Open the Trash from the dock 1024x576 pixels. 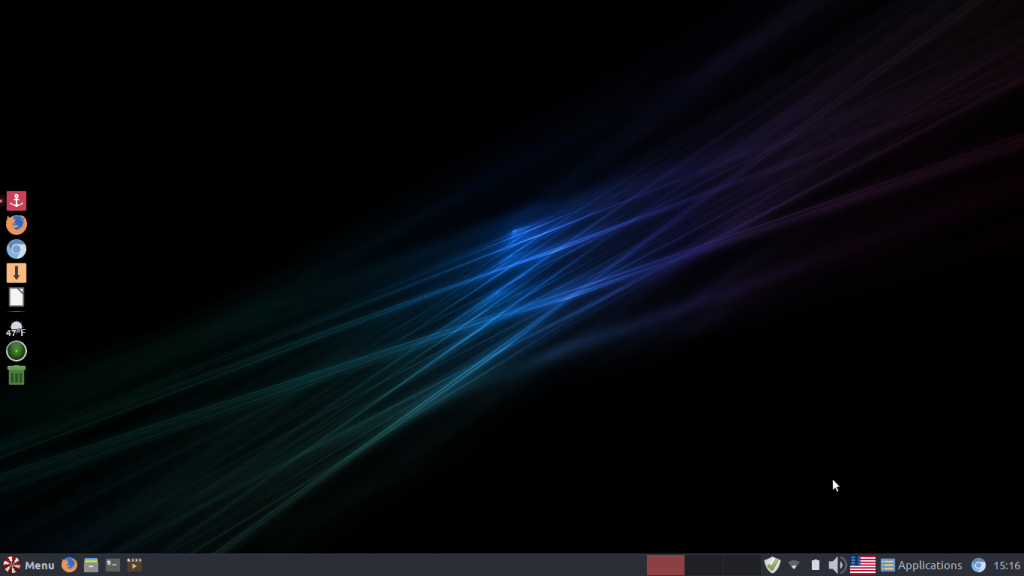[16, 376]
